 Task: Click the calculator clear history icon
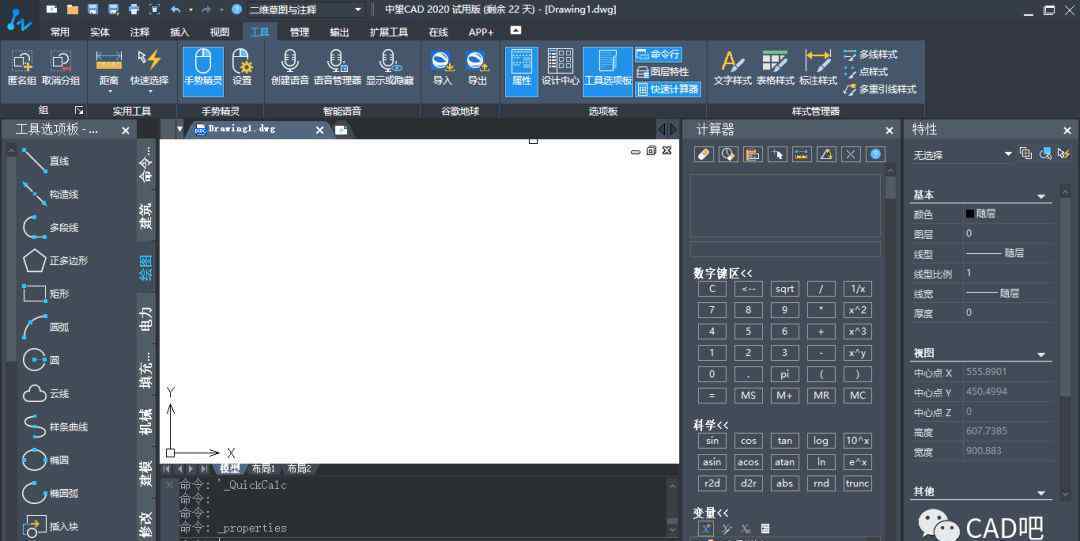[x=728, y=154]
